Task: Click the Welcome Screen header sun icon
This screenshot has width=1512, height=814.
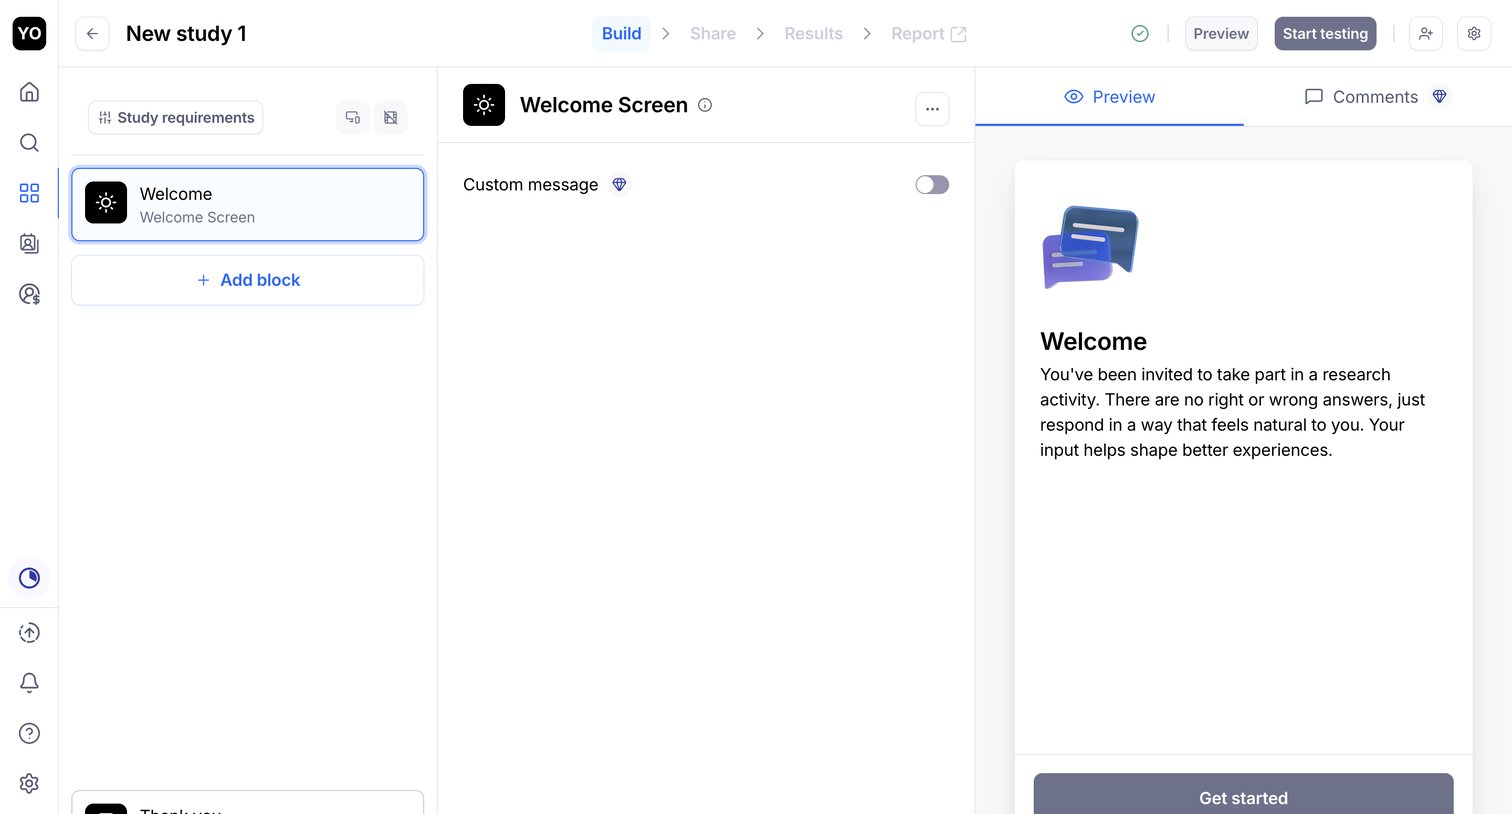Action: click(484, 105)
